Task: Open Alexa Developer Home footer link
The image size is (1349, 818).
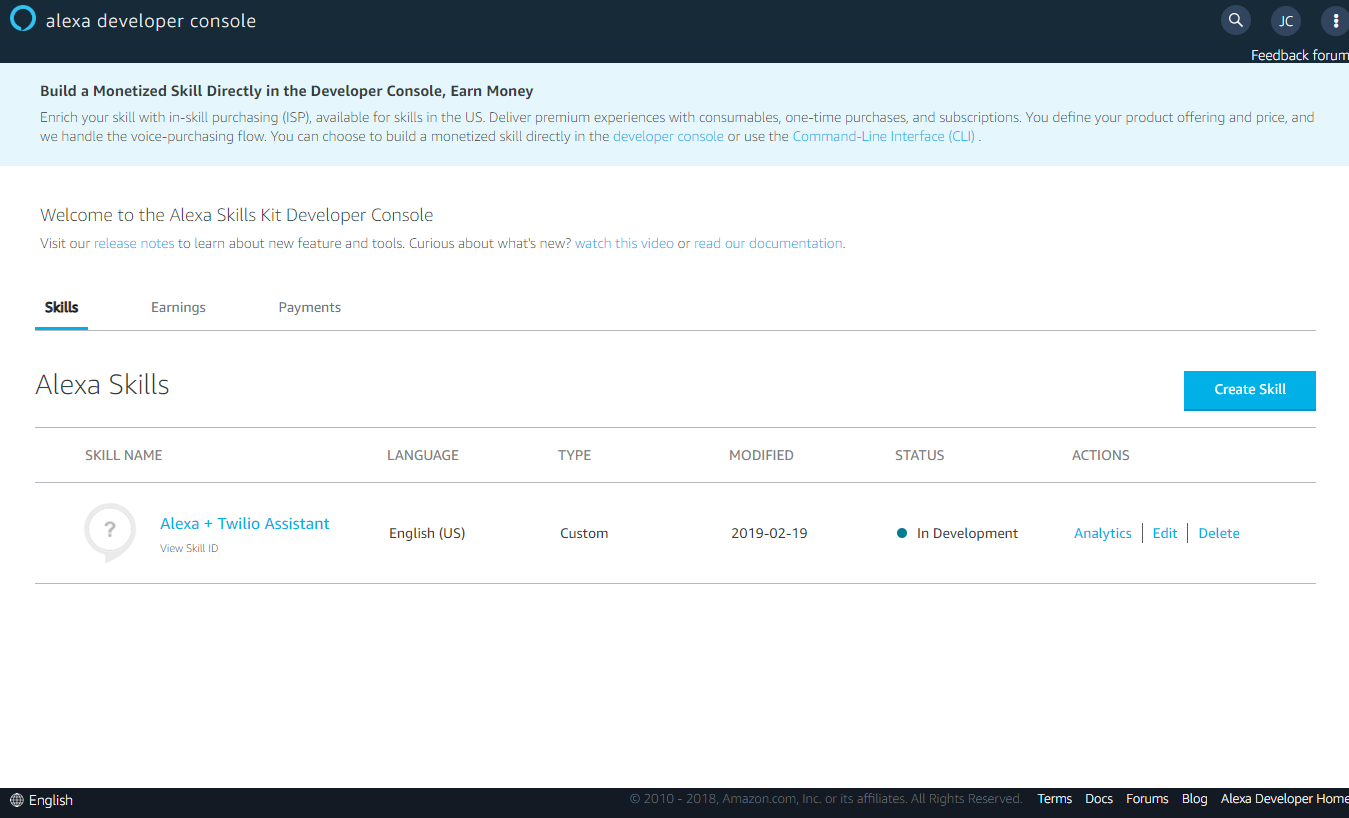Action: click(1285, 799)
